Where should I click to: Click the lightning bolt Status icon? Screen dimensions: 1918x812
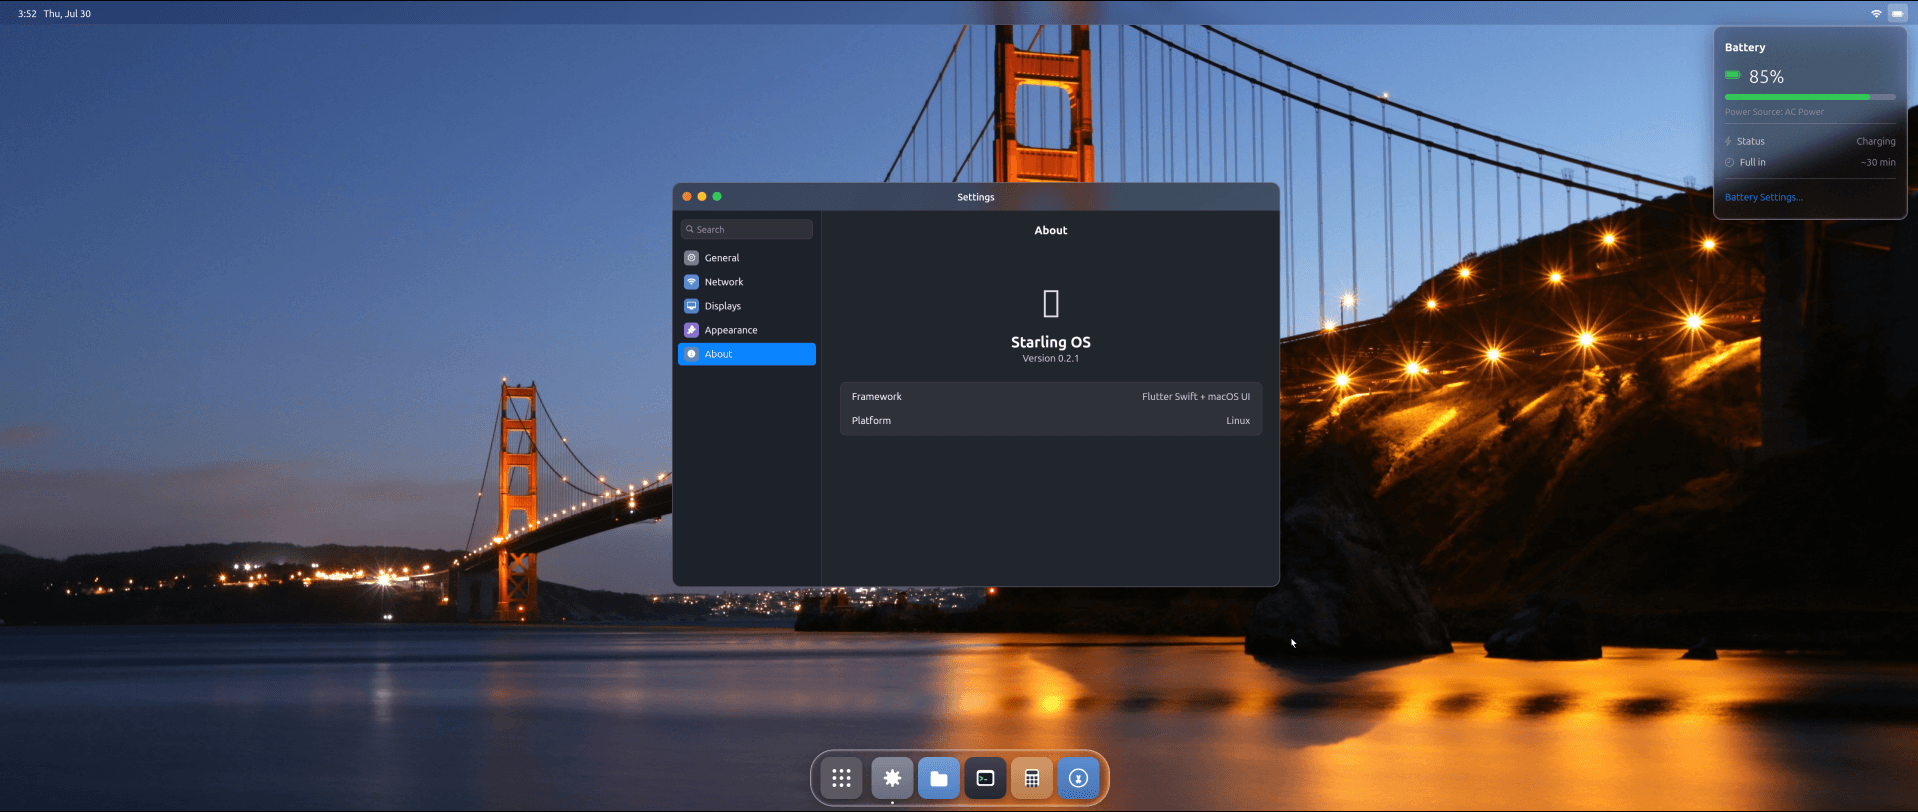1728,141
